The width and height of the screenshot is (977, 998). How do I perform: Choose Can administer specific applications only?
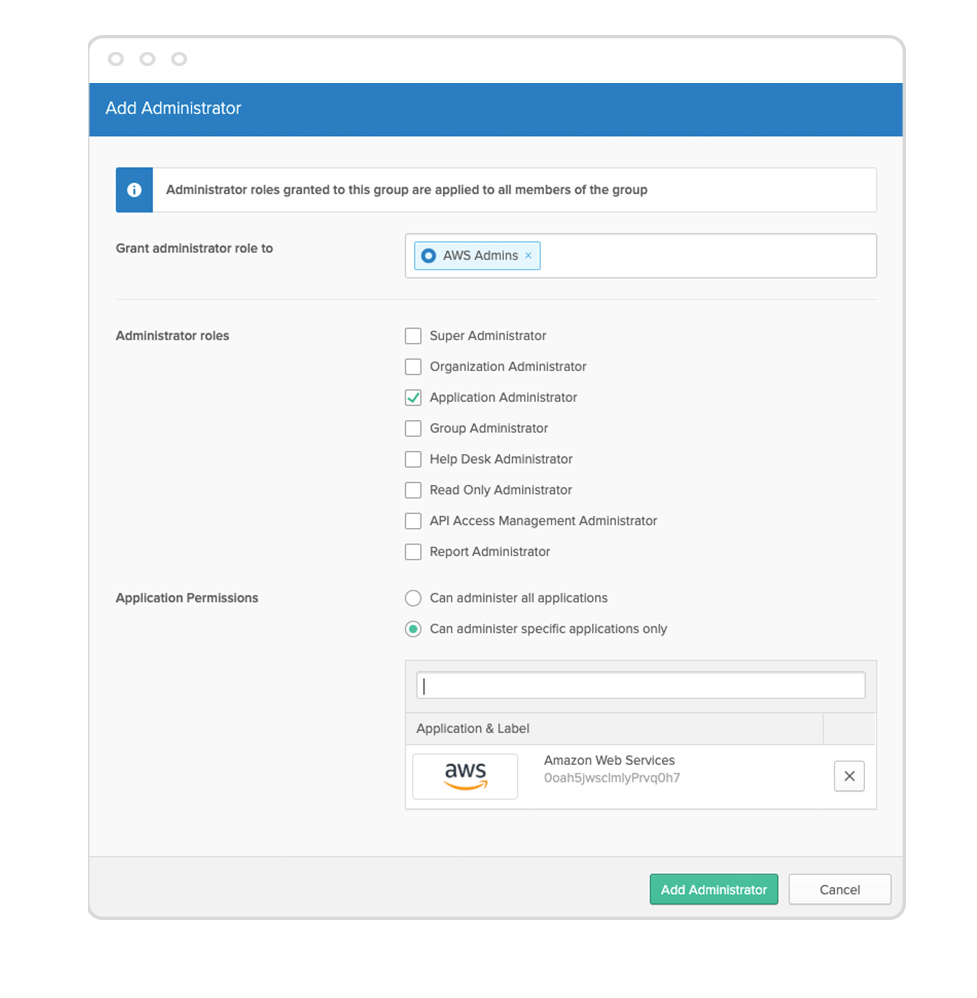[x=413, y=629]
